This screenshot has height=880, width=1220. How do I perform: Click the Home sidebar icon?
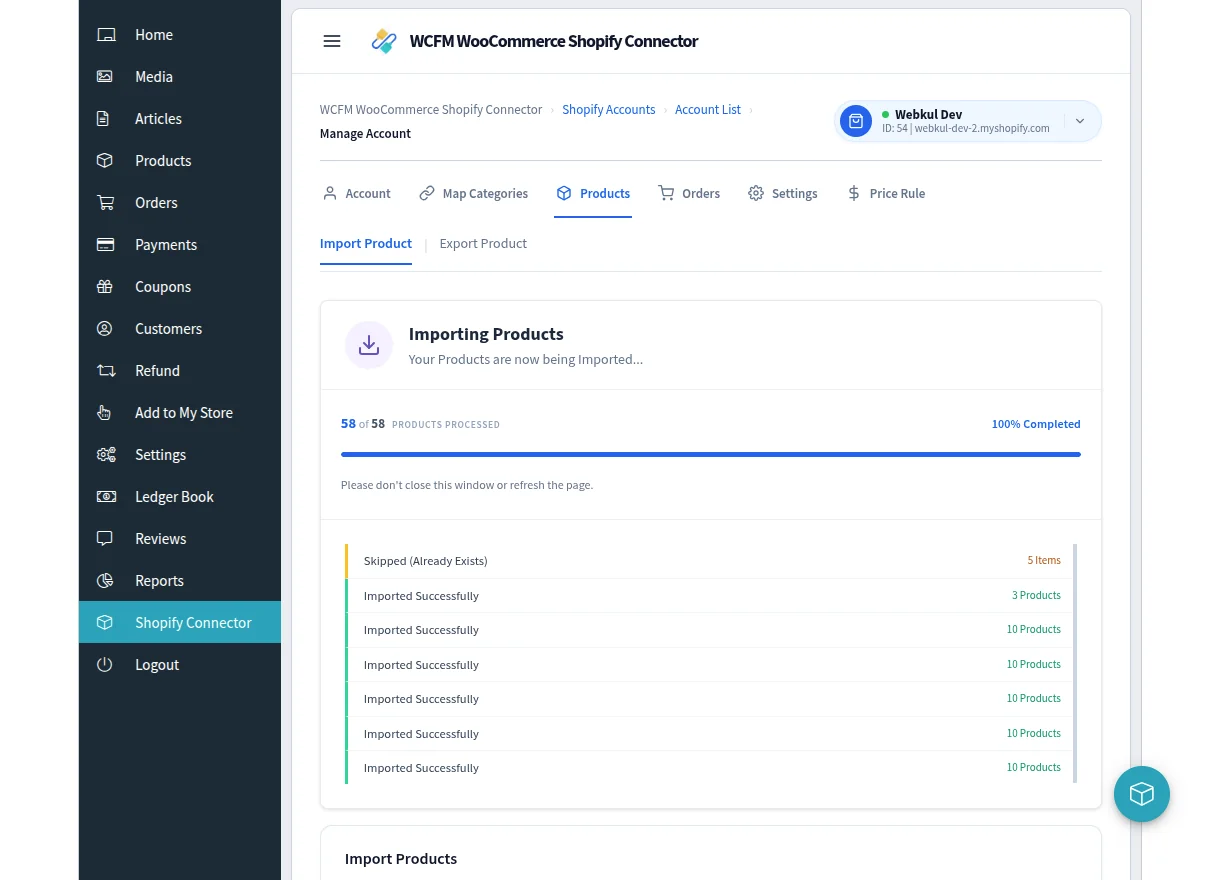105,35
